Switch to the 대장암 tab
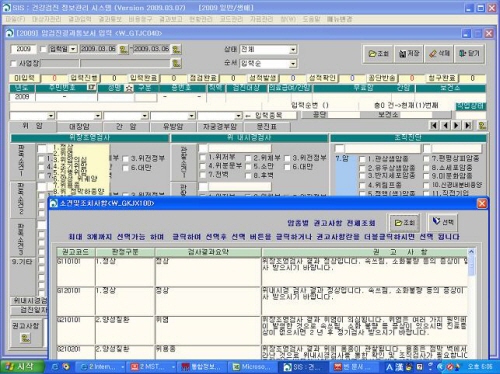The height and width of the screenshot is (374, 500). [x=79, y=127]
